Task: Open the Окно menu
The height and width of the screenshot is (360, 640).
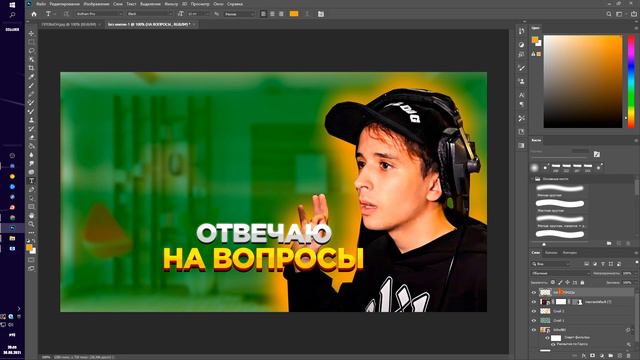Action: tap(218, 4)
